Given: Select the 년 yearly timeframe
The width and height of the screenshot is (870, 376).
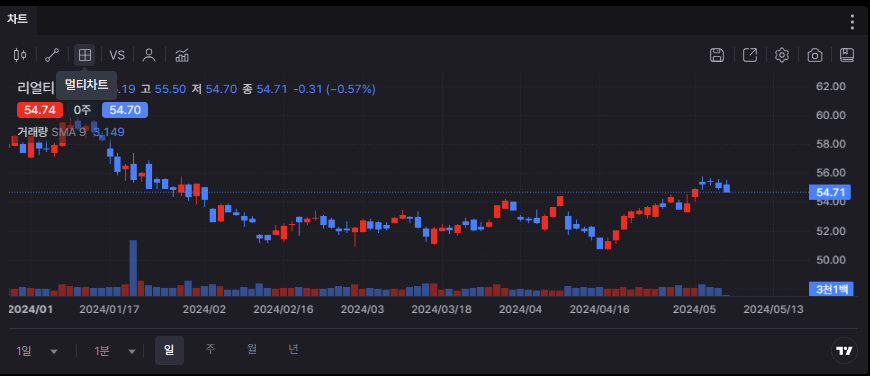Looking at the screenshot, I should click(294, 349).
